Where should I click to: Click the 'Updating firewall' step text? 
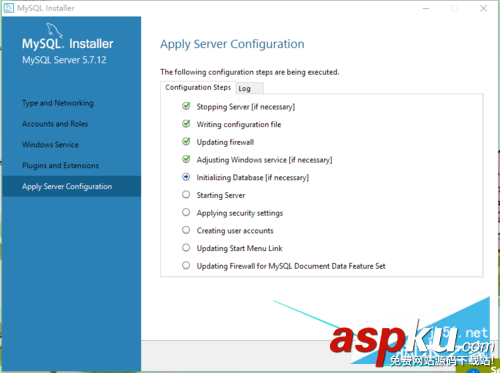tap(225, 142)
